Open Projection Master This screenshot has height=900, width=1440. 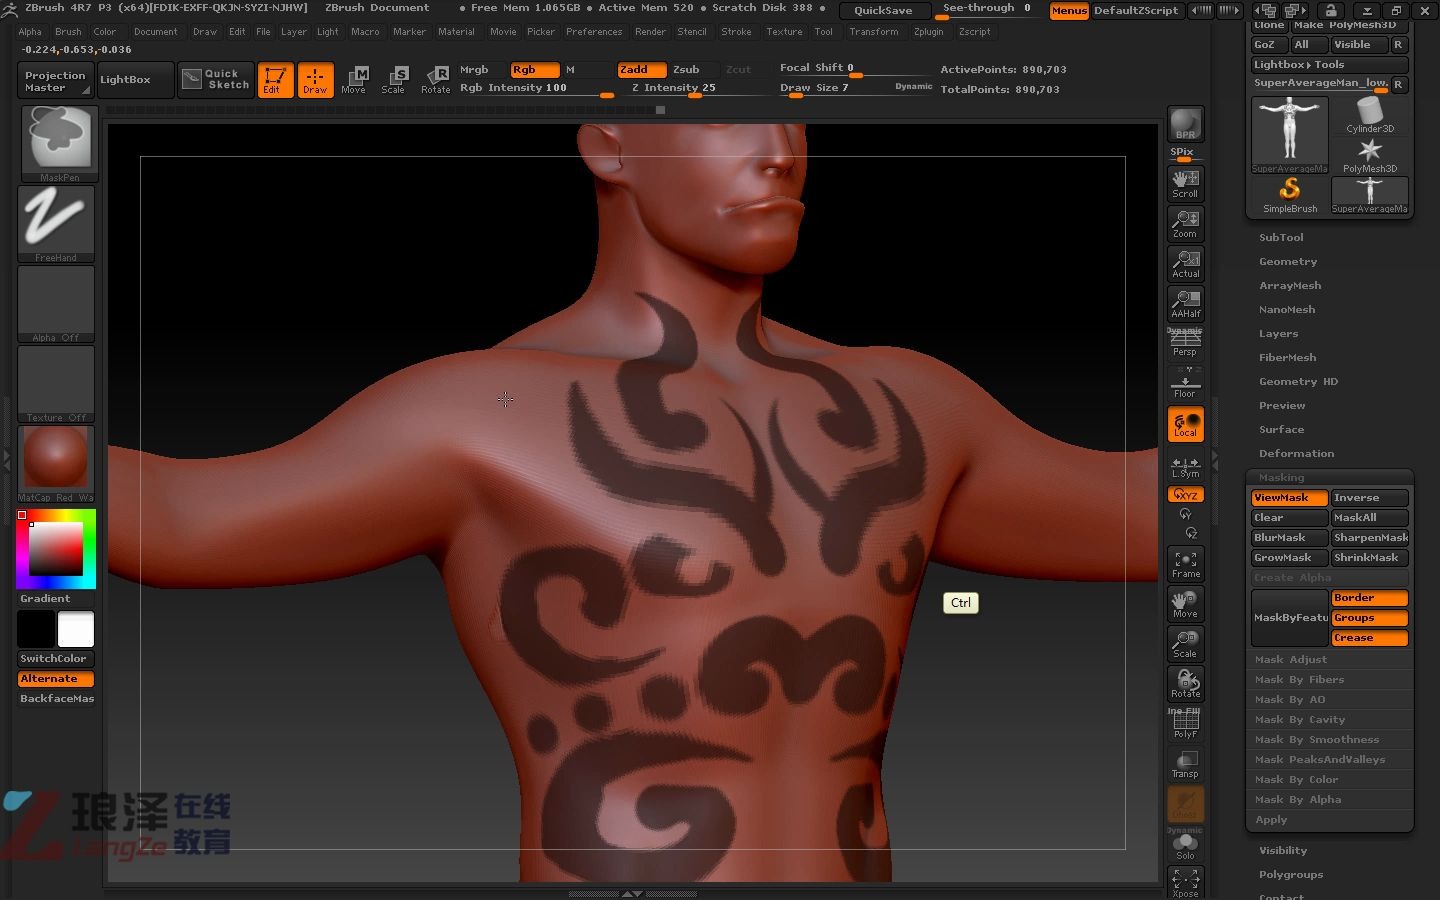55,81
